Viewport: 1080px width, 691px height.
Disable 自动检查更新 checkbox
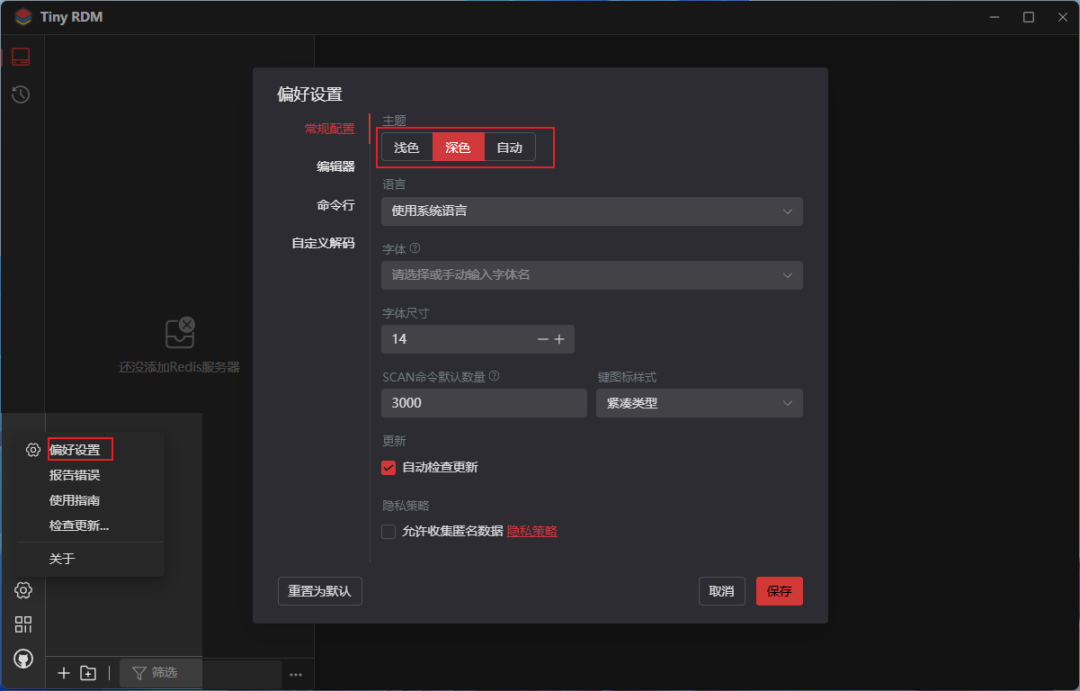click(388, 467)
